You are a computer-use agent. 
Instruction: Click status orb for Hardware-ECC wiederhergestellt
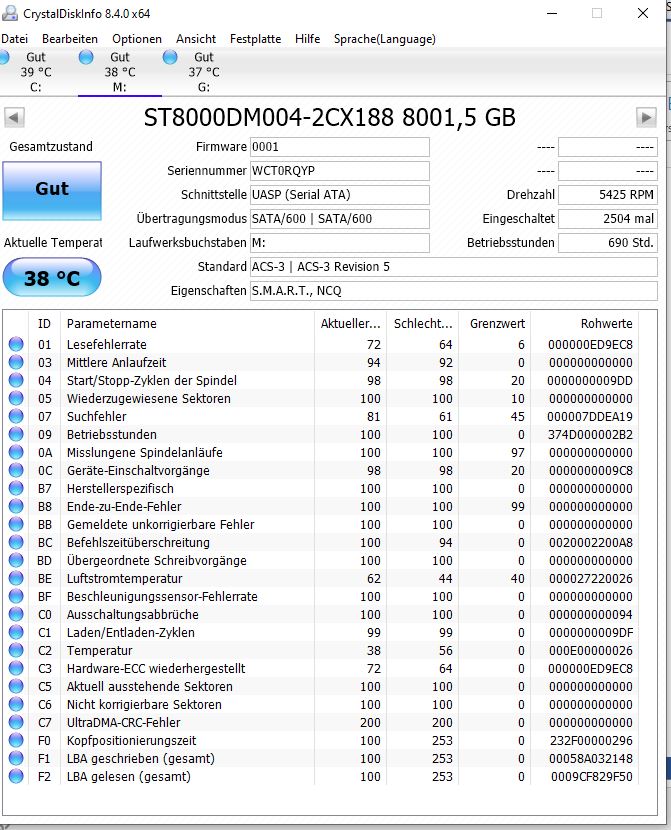click(x=16, y=668)
